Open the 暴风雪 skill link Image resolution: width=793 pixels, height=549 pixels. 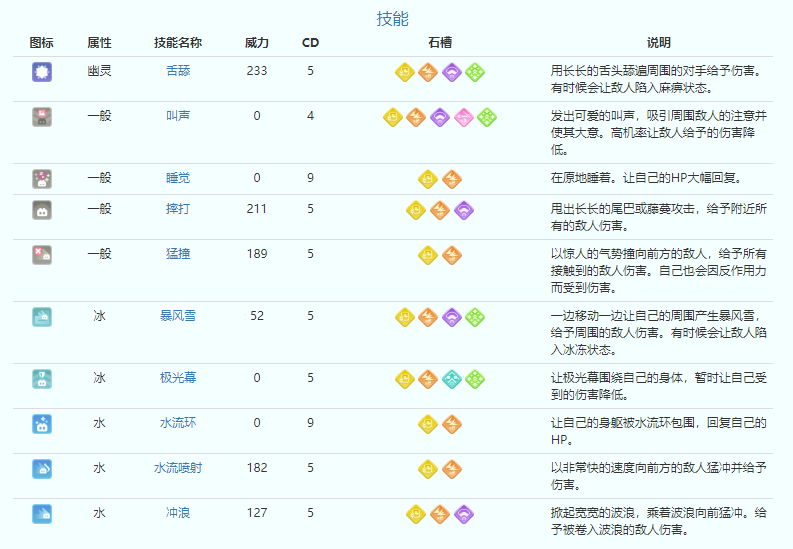coord(178,316)
